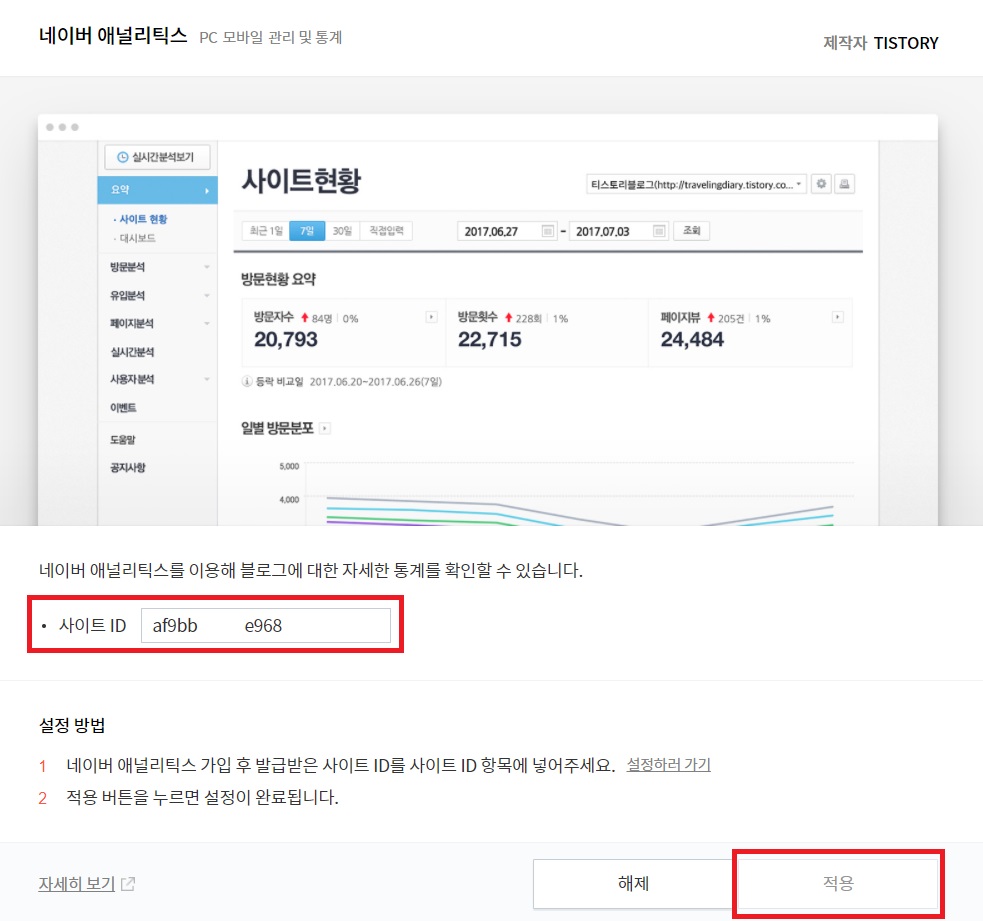The height and width of the screenshot is (921, 983).
Task: Focus the 사이트 ID input field
Action: 266,625
